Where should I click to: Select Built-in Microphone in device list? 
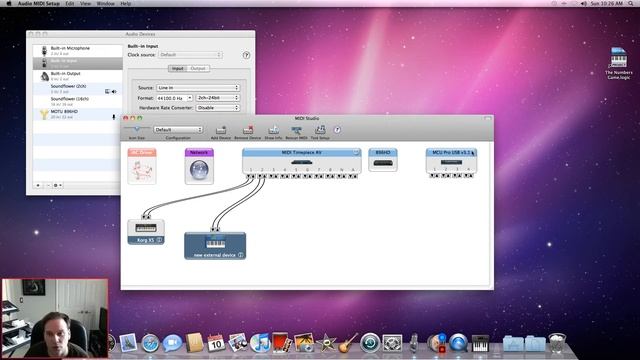pyautogui.click(x=78, y=51)
